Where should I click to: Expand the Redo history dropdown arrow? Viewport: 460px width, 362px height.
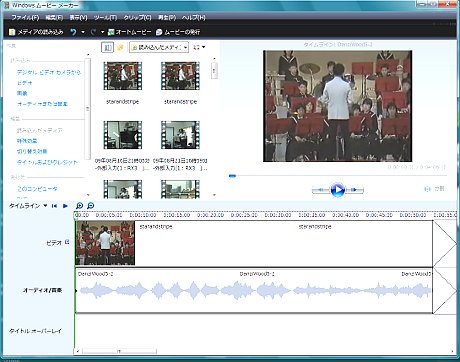click(x=102, y=32)
